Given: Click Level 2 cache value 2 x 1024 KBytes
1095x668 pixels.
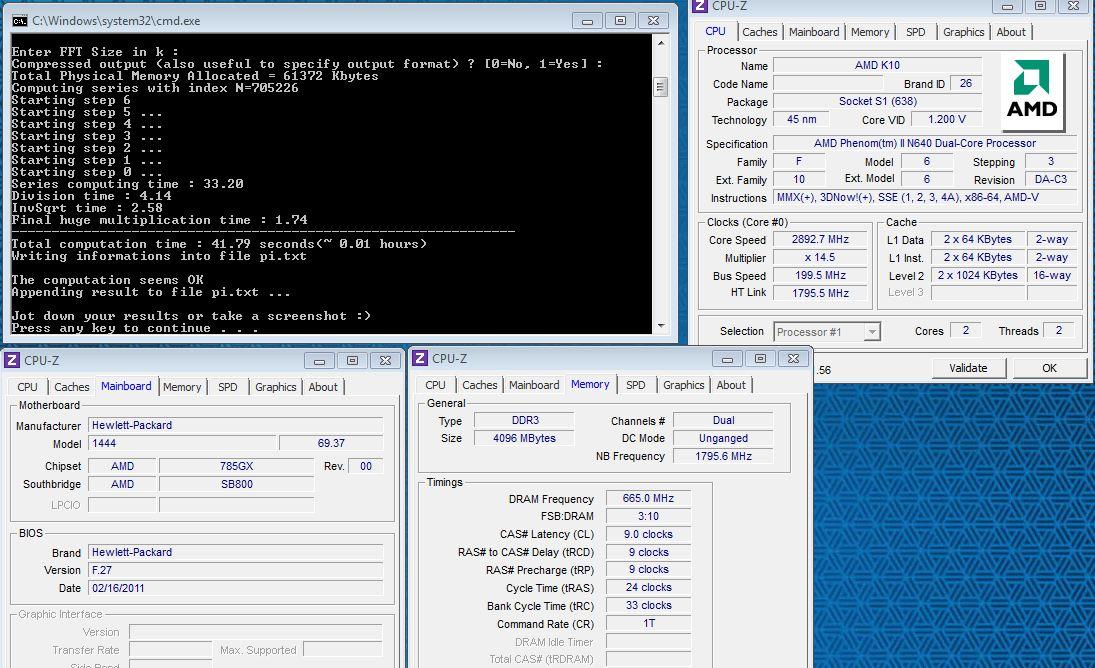Looking at the screenshot, I should point(977,275).
